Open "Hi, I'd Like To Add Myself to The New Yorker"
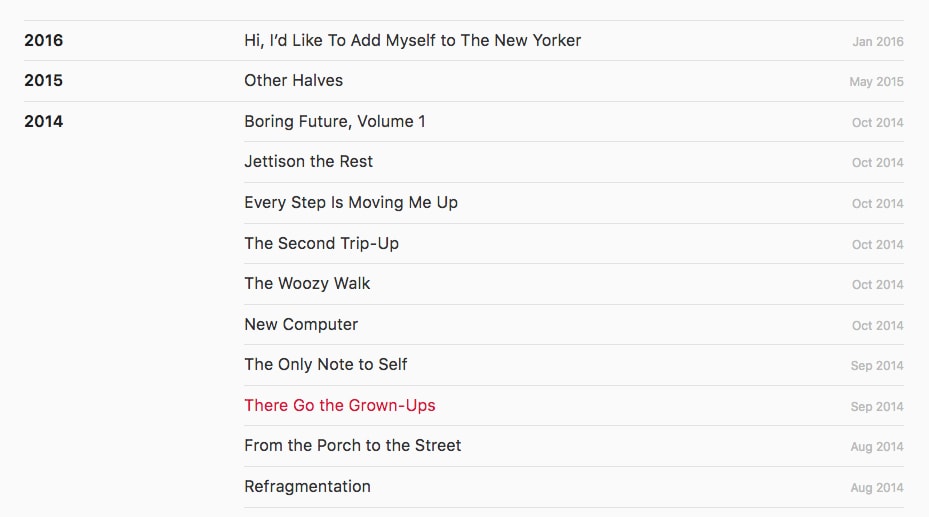The width and height of the screenshot is (929, 517). click(x=412, y=41)
